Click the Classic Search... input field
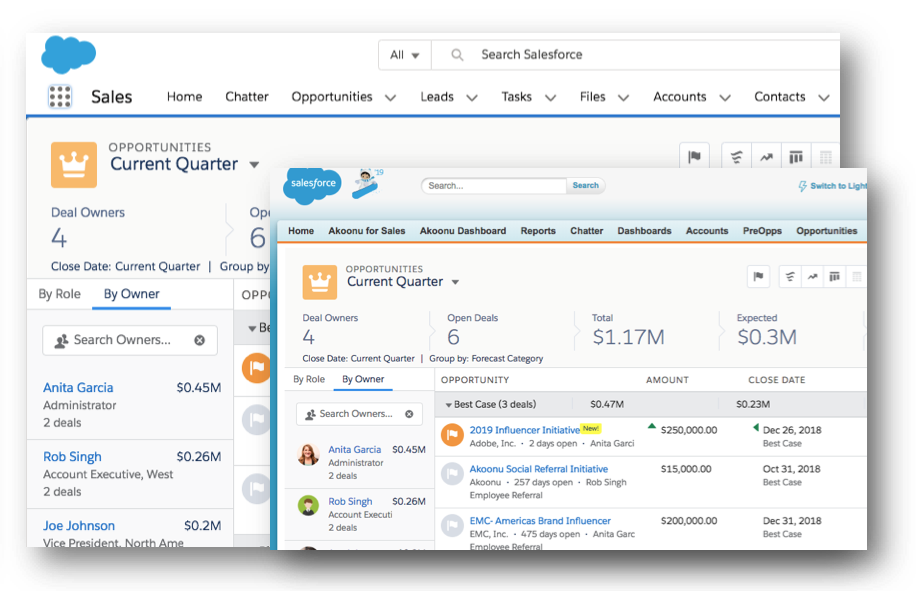 [494, 186]
